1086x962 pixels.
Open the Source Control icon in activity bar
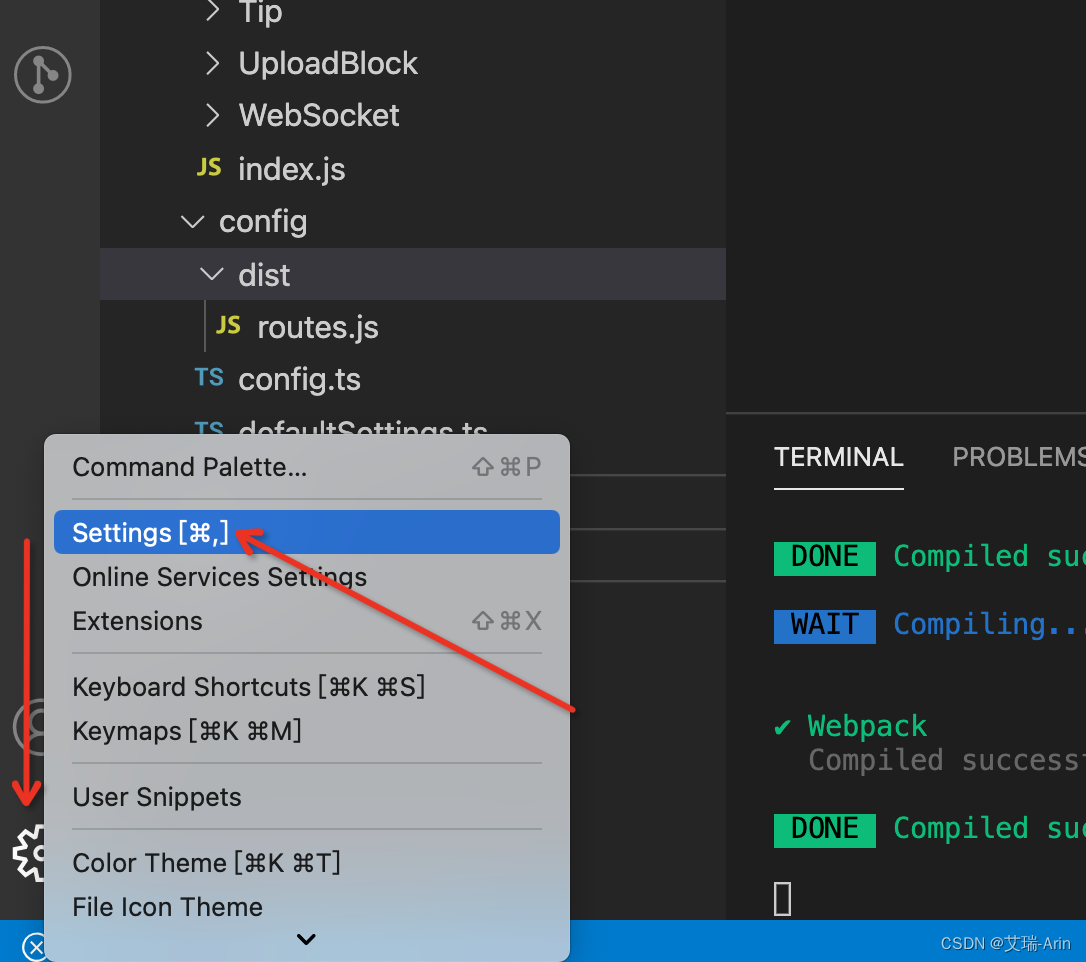42,74
